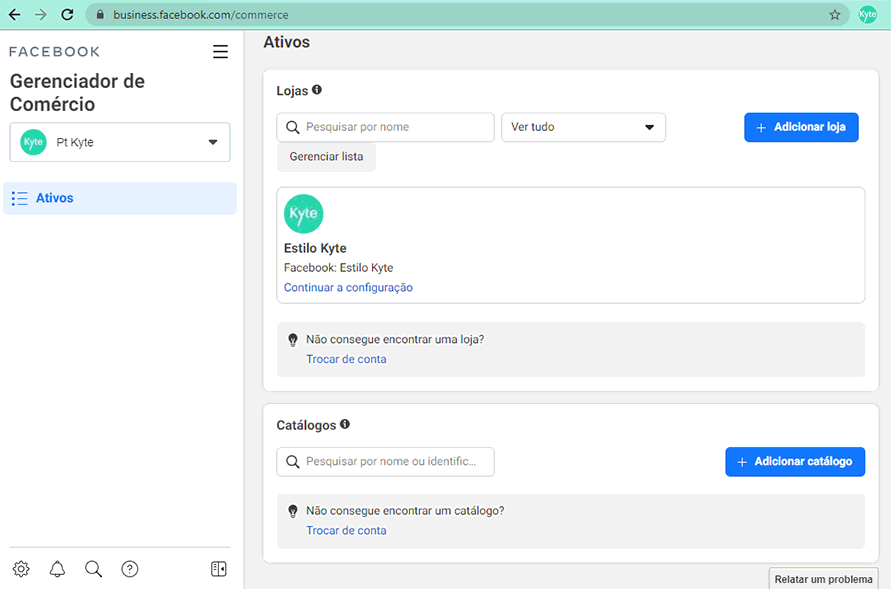Collapse the sidebar with panel icon

[219, 569]
